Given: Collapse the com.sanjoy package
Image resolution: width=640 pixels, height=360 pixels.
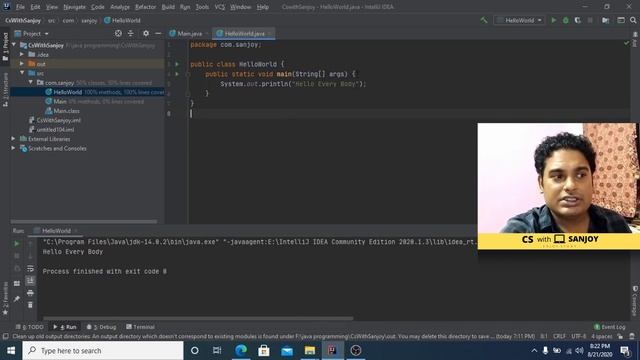Looking at the screenshot, I should 31,82.
